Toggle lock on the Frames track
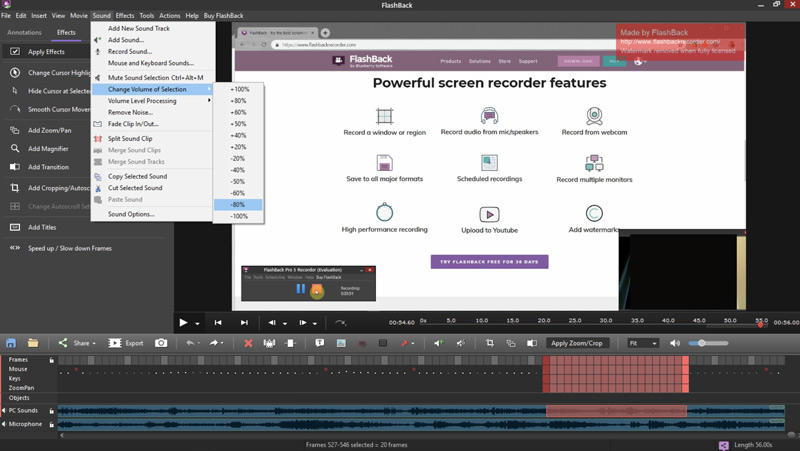Screen dimensions: 800x451 click(x=51, y=360)
